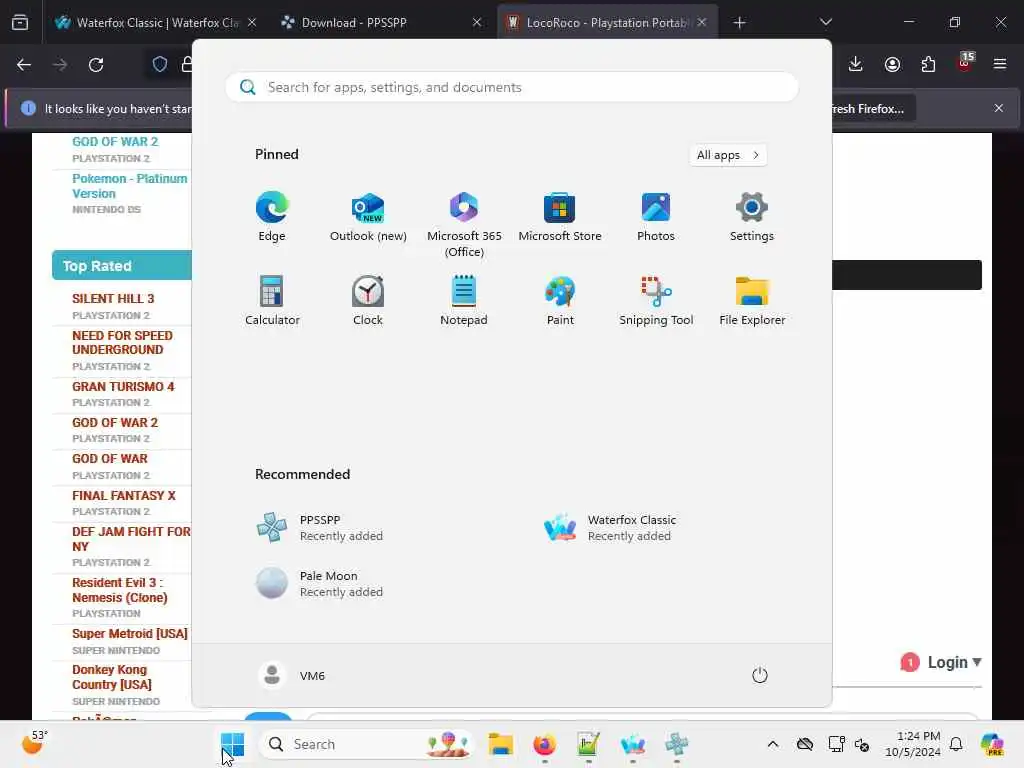Open the browser hamburger menu
This screenshot has width=1024, height=768.
pos(1000,64)
